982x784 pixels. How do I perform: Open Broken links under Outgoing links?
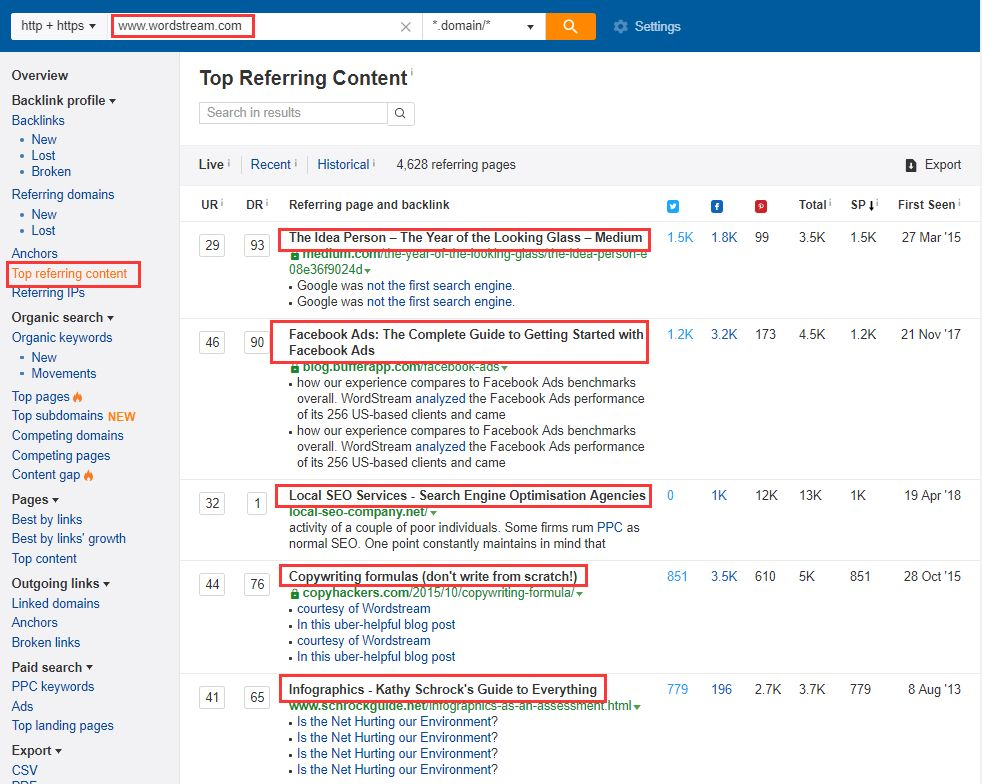pos(46,642)
